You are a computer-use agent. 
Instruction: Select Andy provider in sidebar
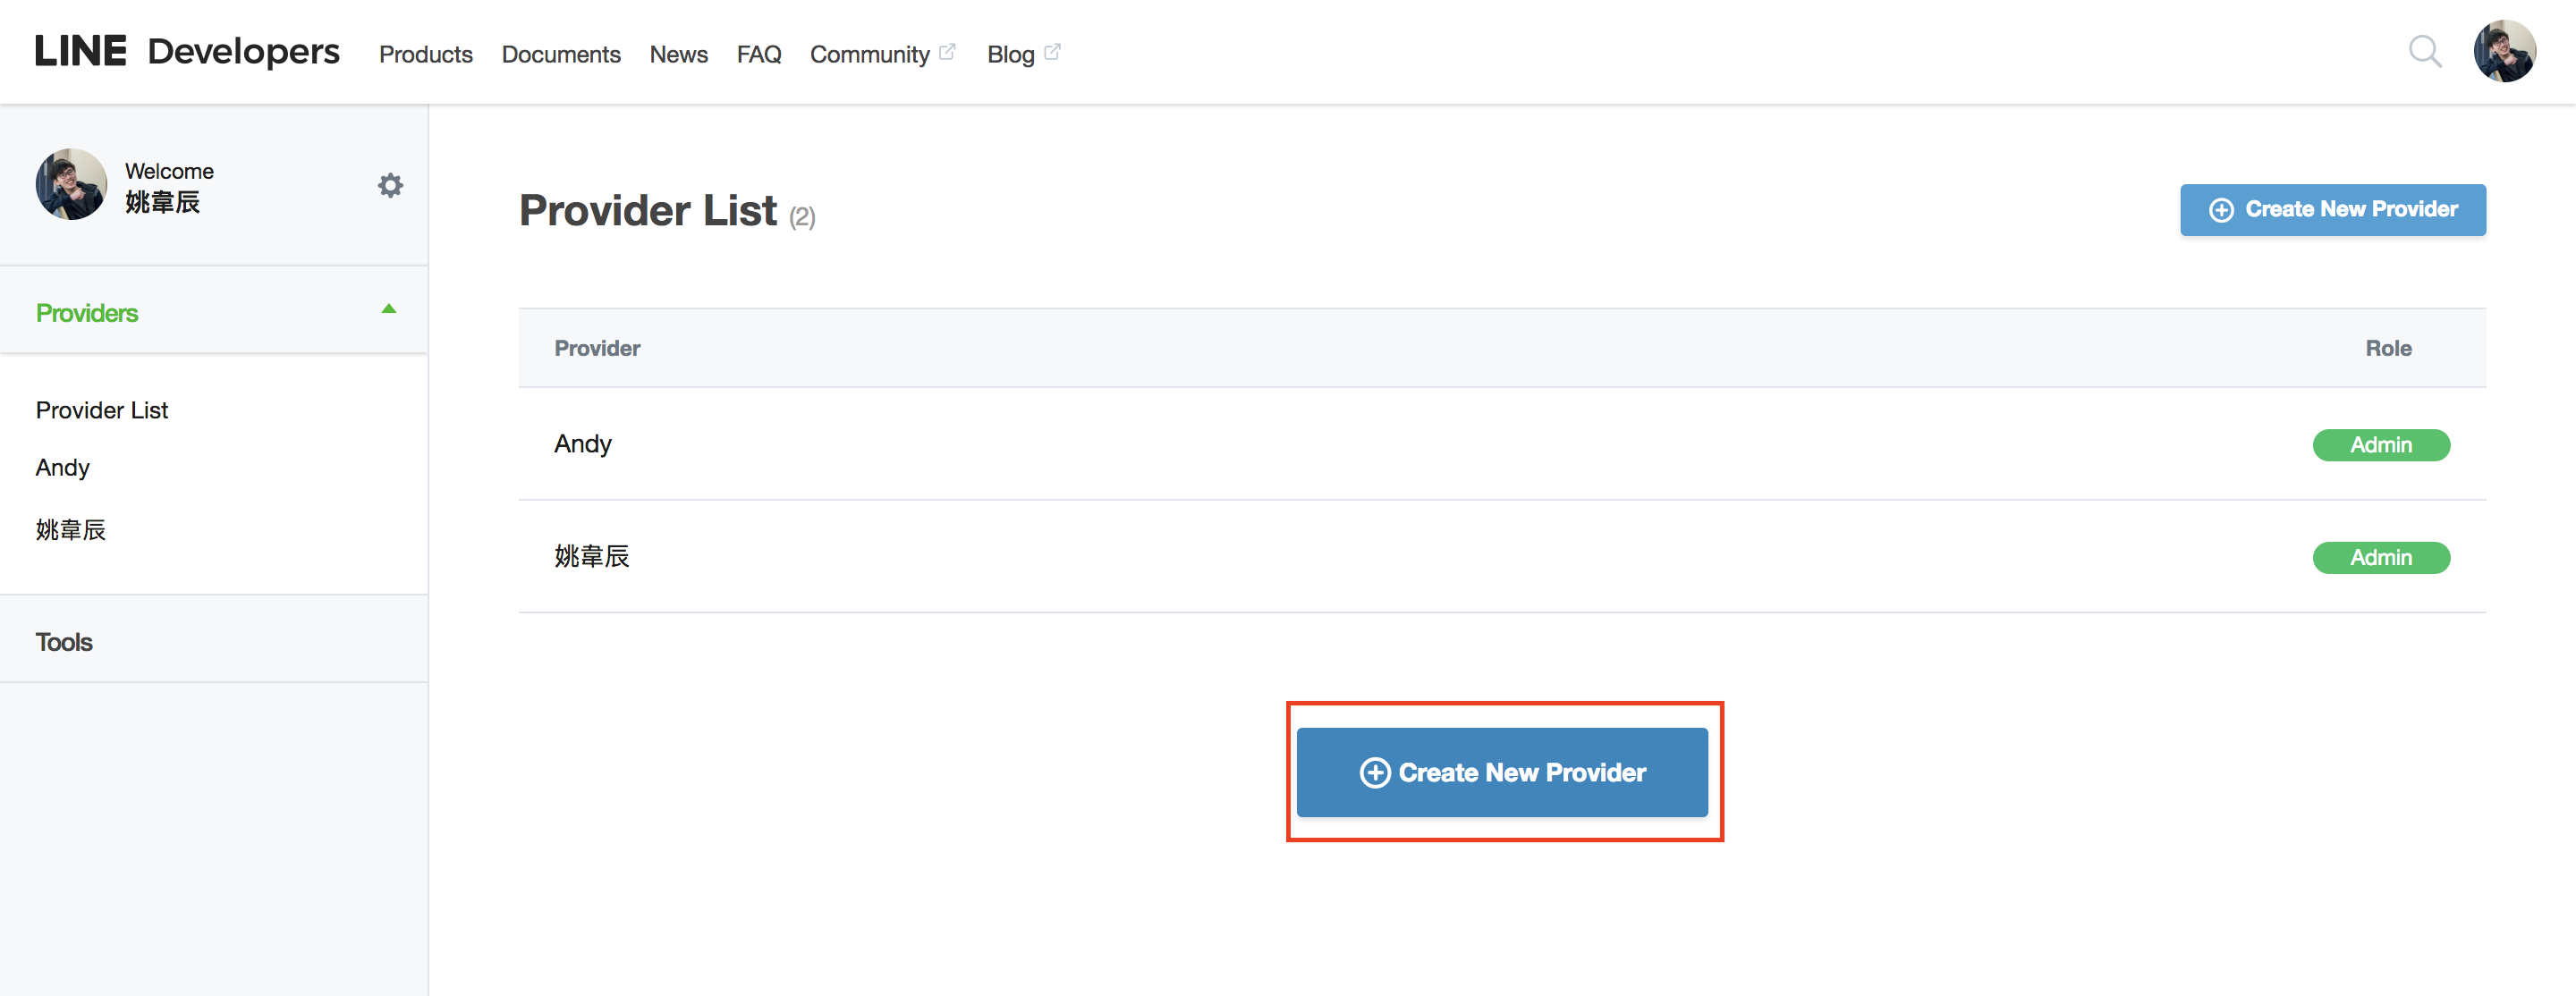click(62, 468)
